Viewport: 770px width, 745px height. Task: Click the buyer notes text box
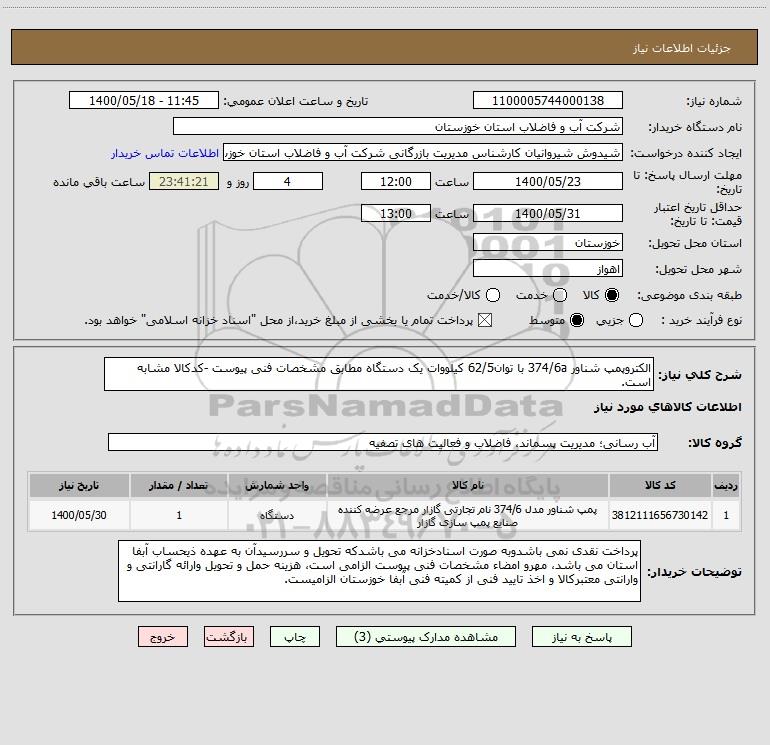(x=379, y=571)
